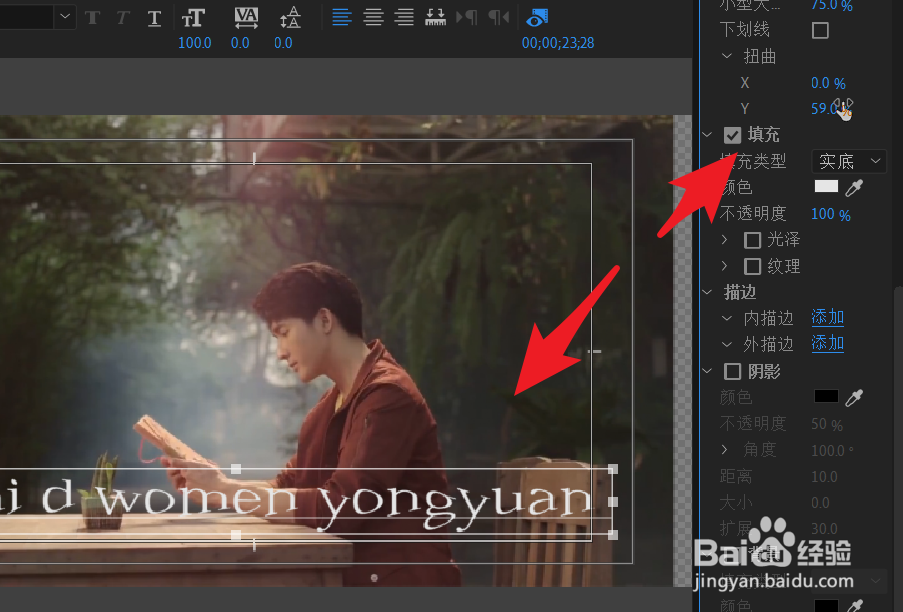This screenshot has width=903, height=612.
Task: Open the white fill color swatch
Action: 826,186
